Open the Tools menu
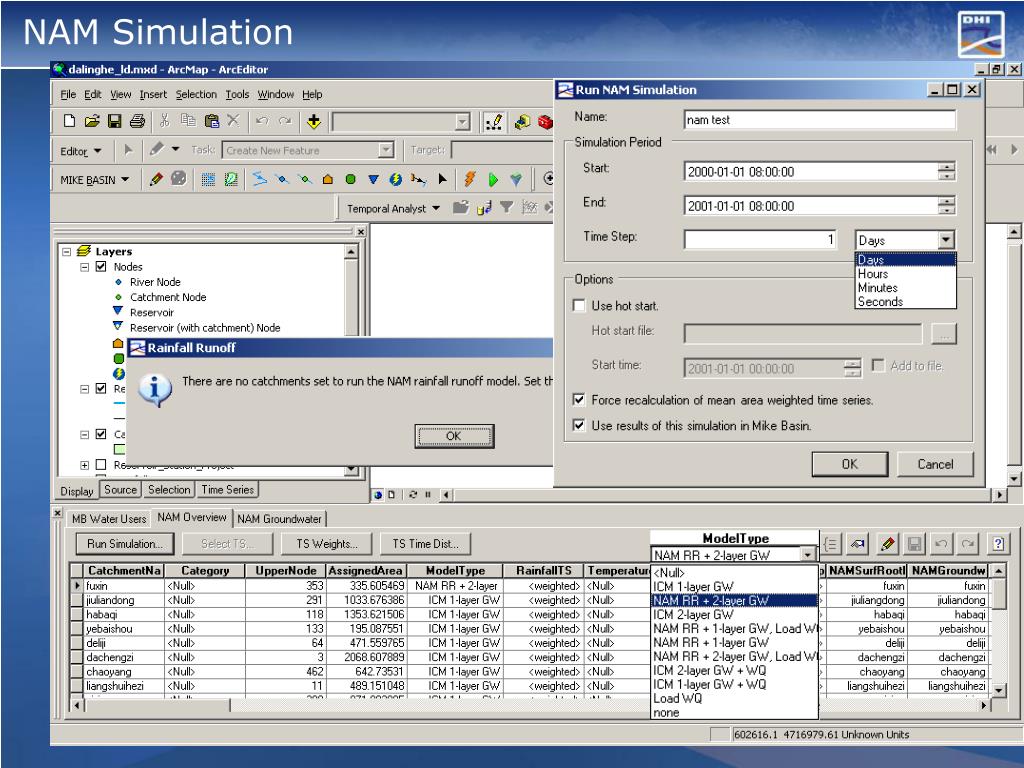This screenshot has height=768, width=1024. point(237,95)
